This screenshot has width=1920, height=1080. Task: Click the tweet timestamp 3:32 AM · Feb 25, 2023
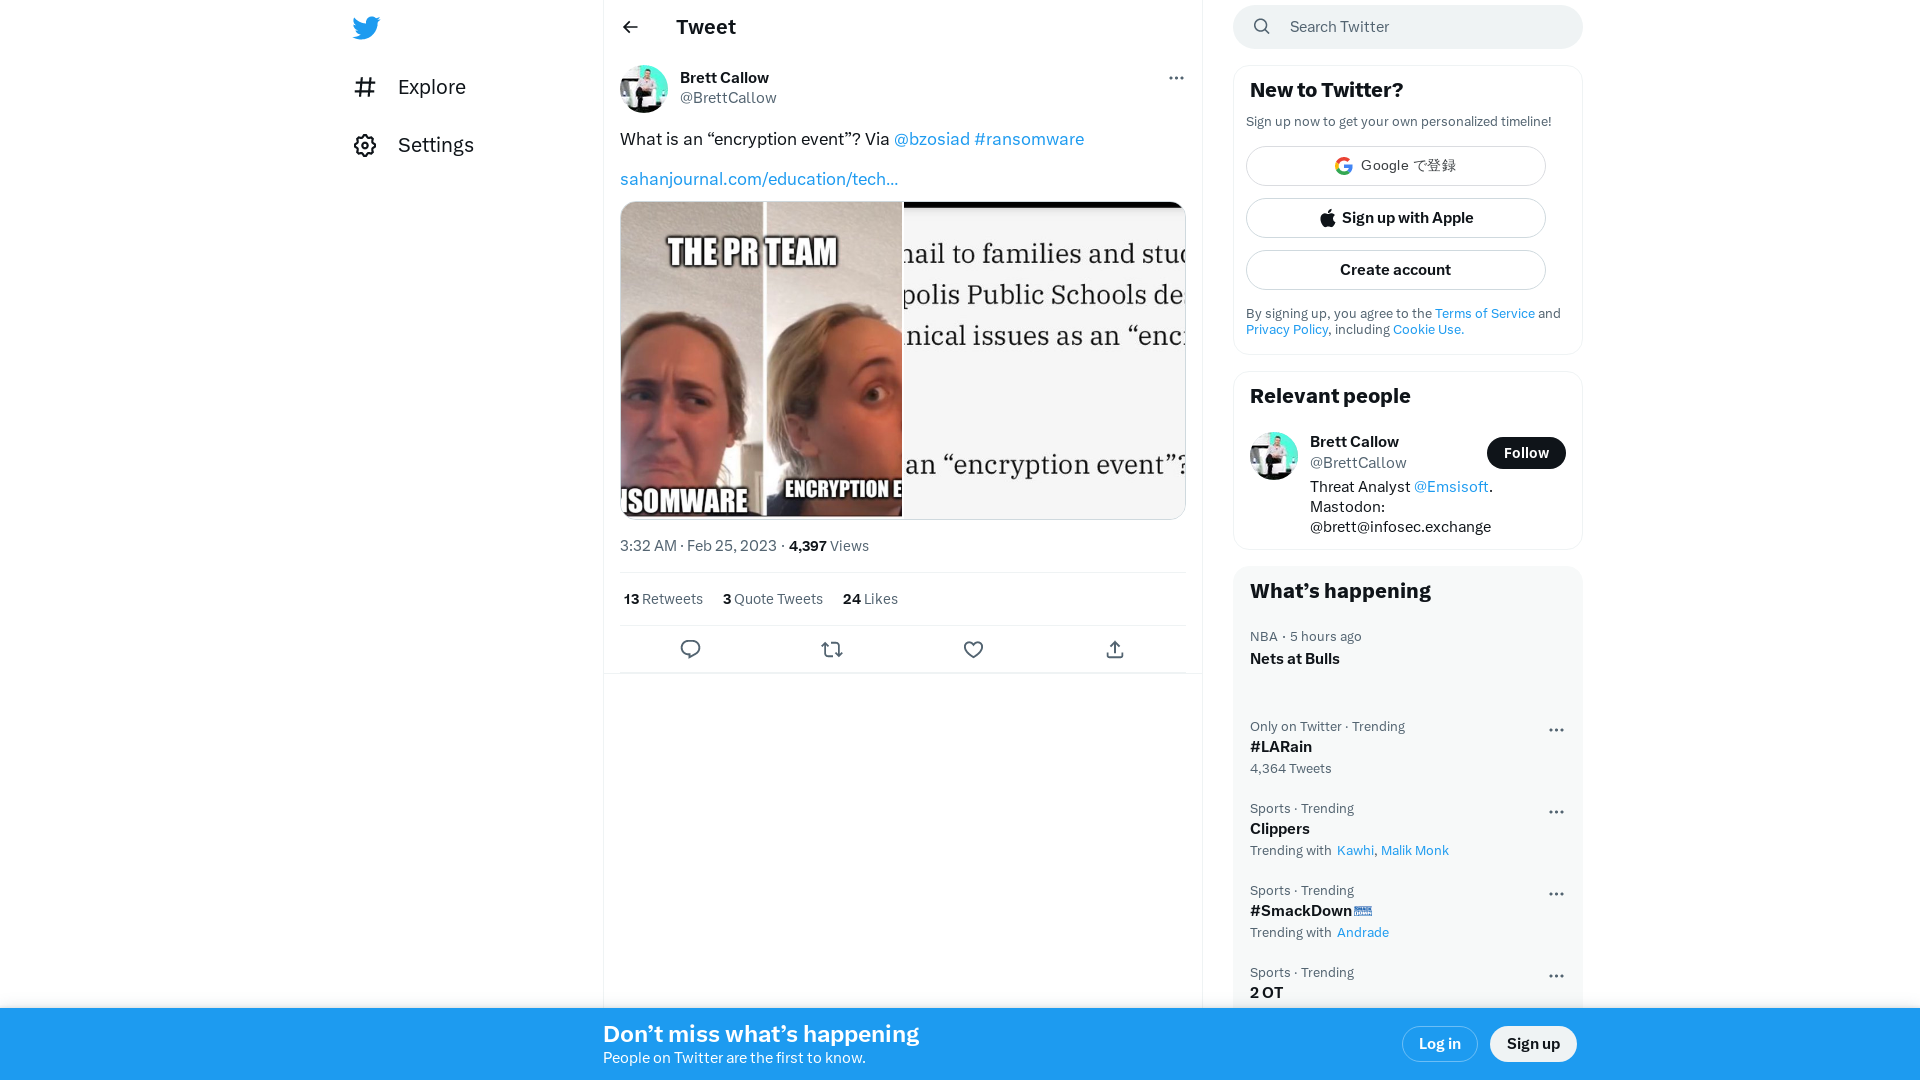pos(698,546)
